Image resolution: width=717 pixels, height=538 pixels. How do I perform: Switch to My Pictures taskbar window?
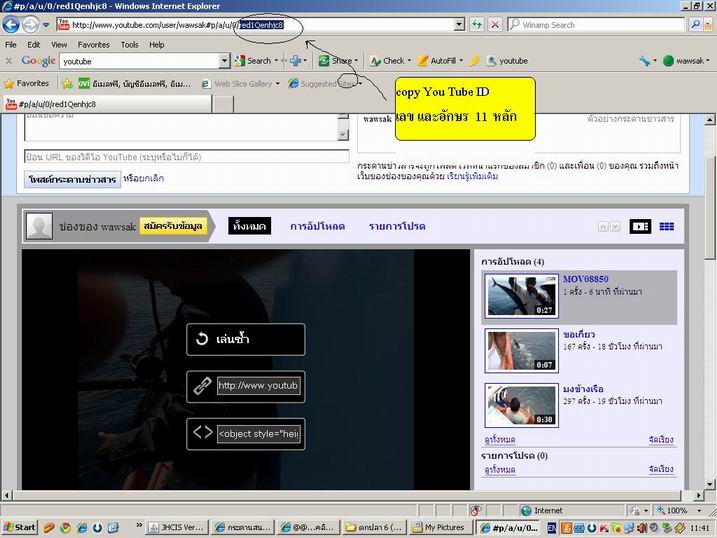440,527
